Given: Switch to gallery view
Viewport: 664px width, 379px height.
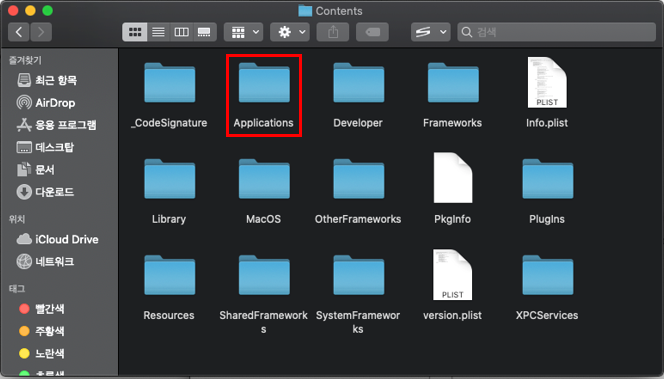Looking at the screenshot, I should coord(205,32).
